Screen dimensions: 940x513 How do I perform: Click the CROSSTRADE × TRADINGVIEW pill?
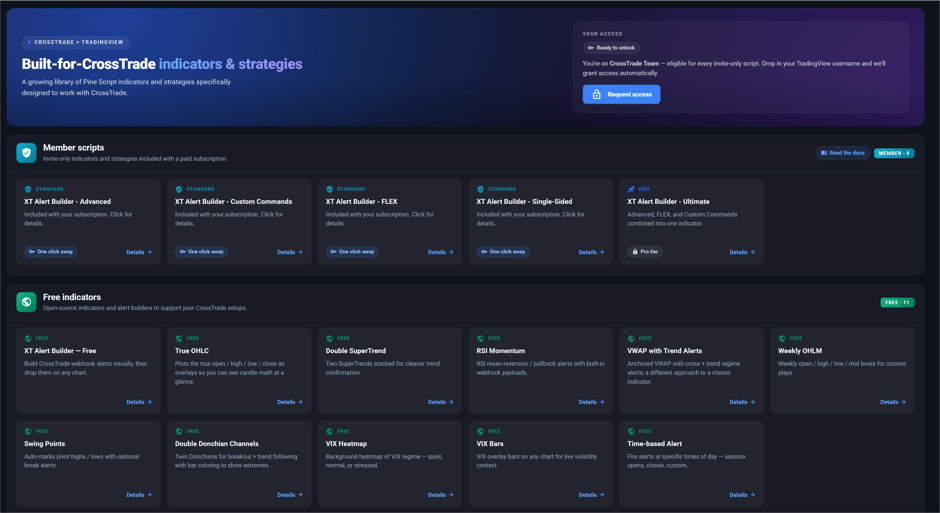(x=76, y=42)
